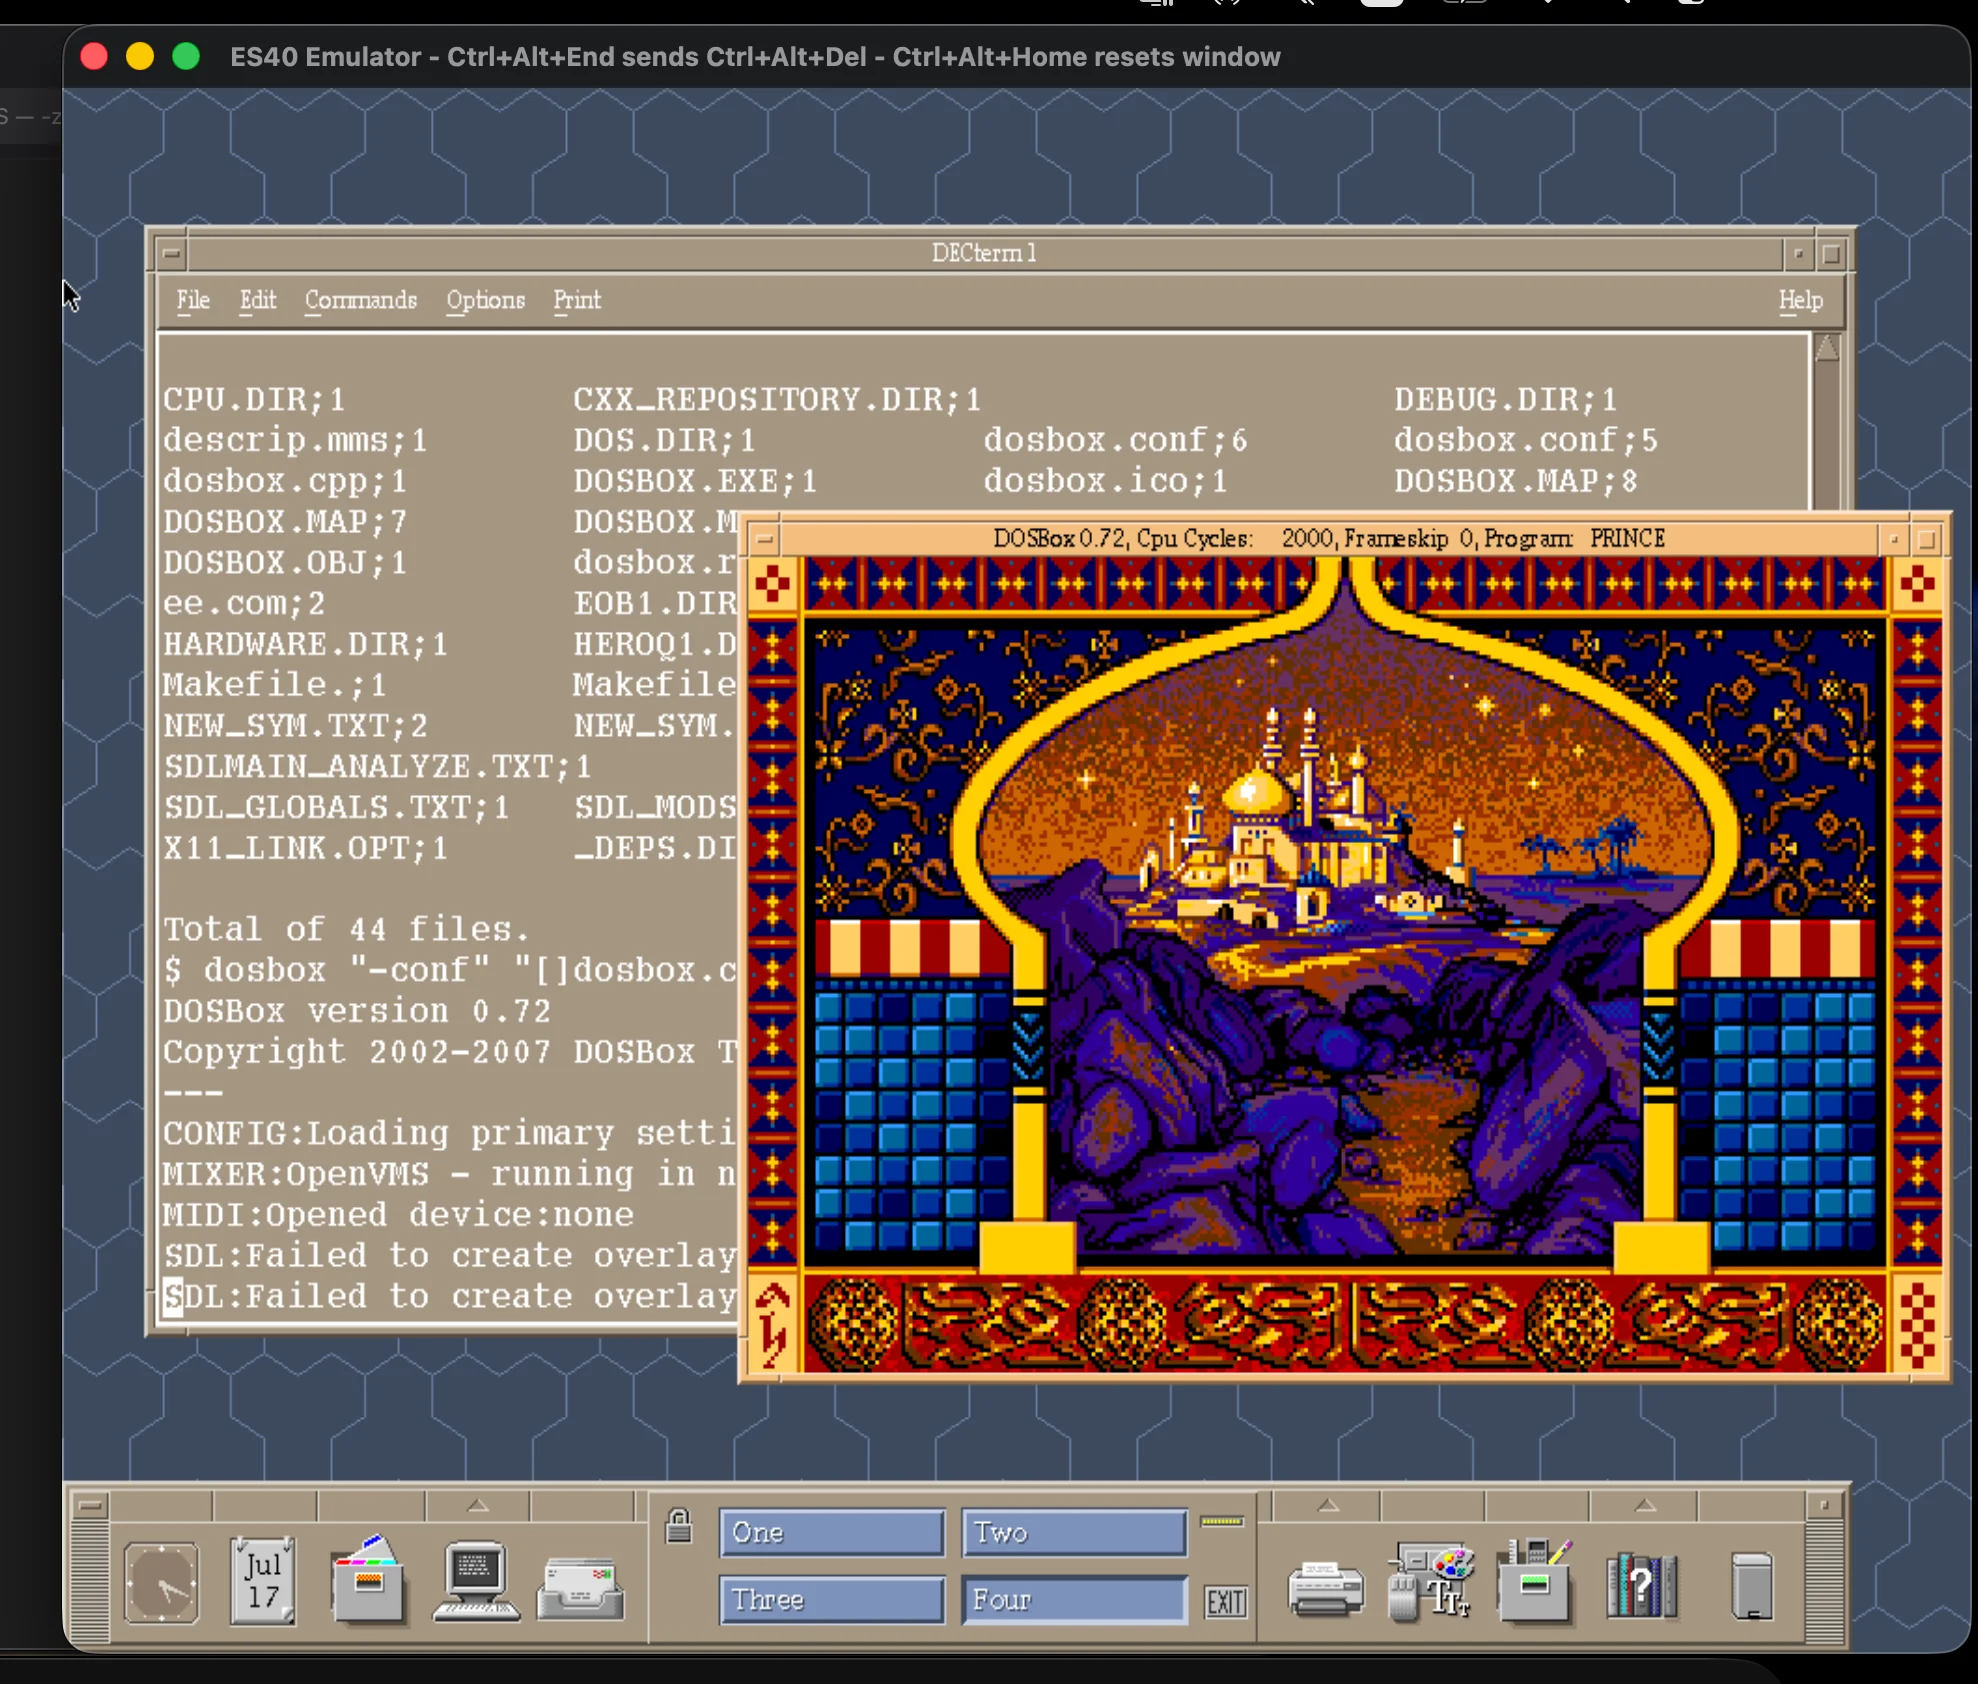This screenshot has width=1978, height=1684.
Task: Expand subpanel arrow above Printer icon
Action: 1327,1505
